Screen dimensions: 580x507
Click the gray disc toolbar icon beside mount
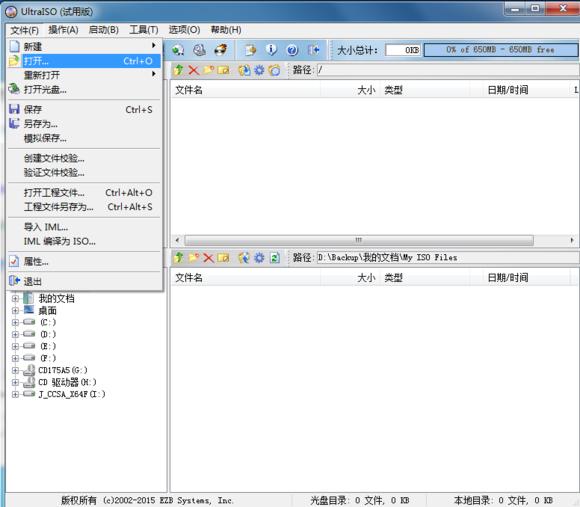coord(199,50)
